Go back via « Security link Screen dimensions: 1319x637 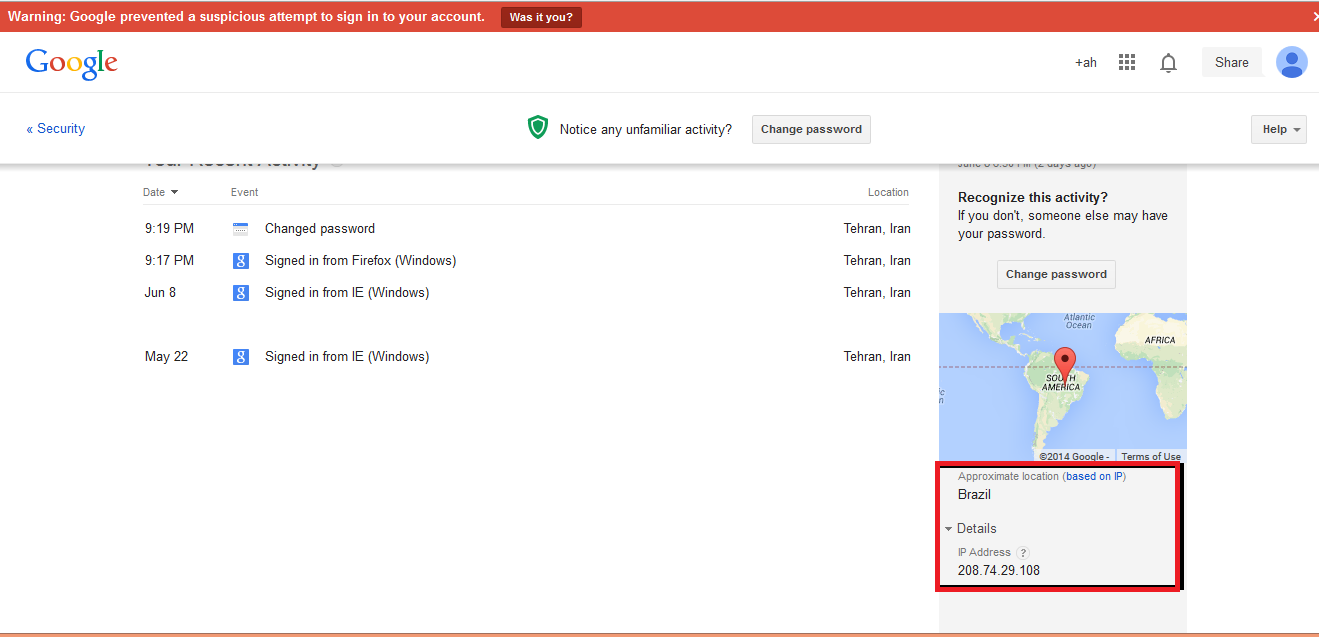click(x=56, y=129)
